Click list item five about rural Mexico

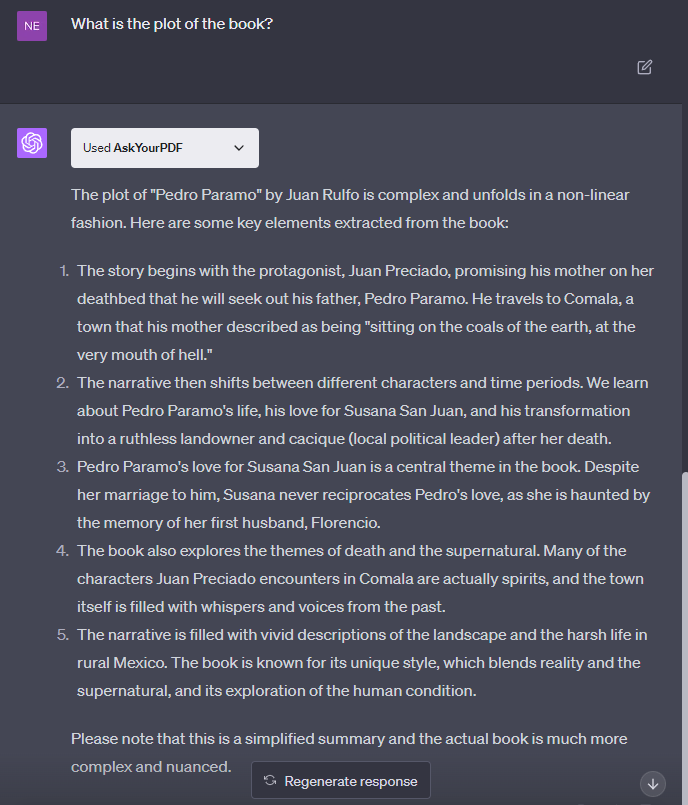(x=365, y=662)
